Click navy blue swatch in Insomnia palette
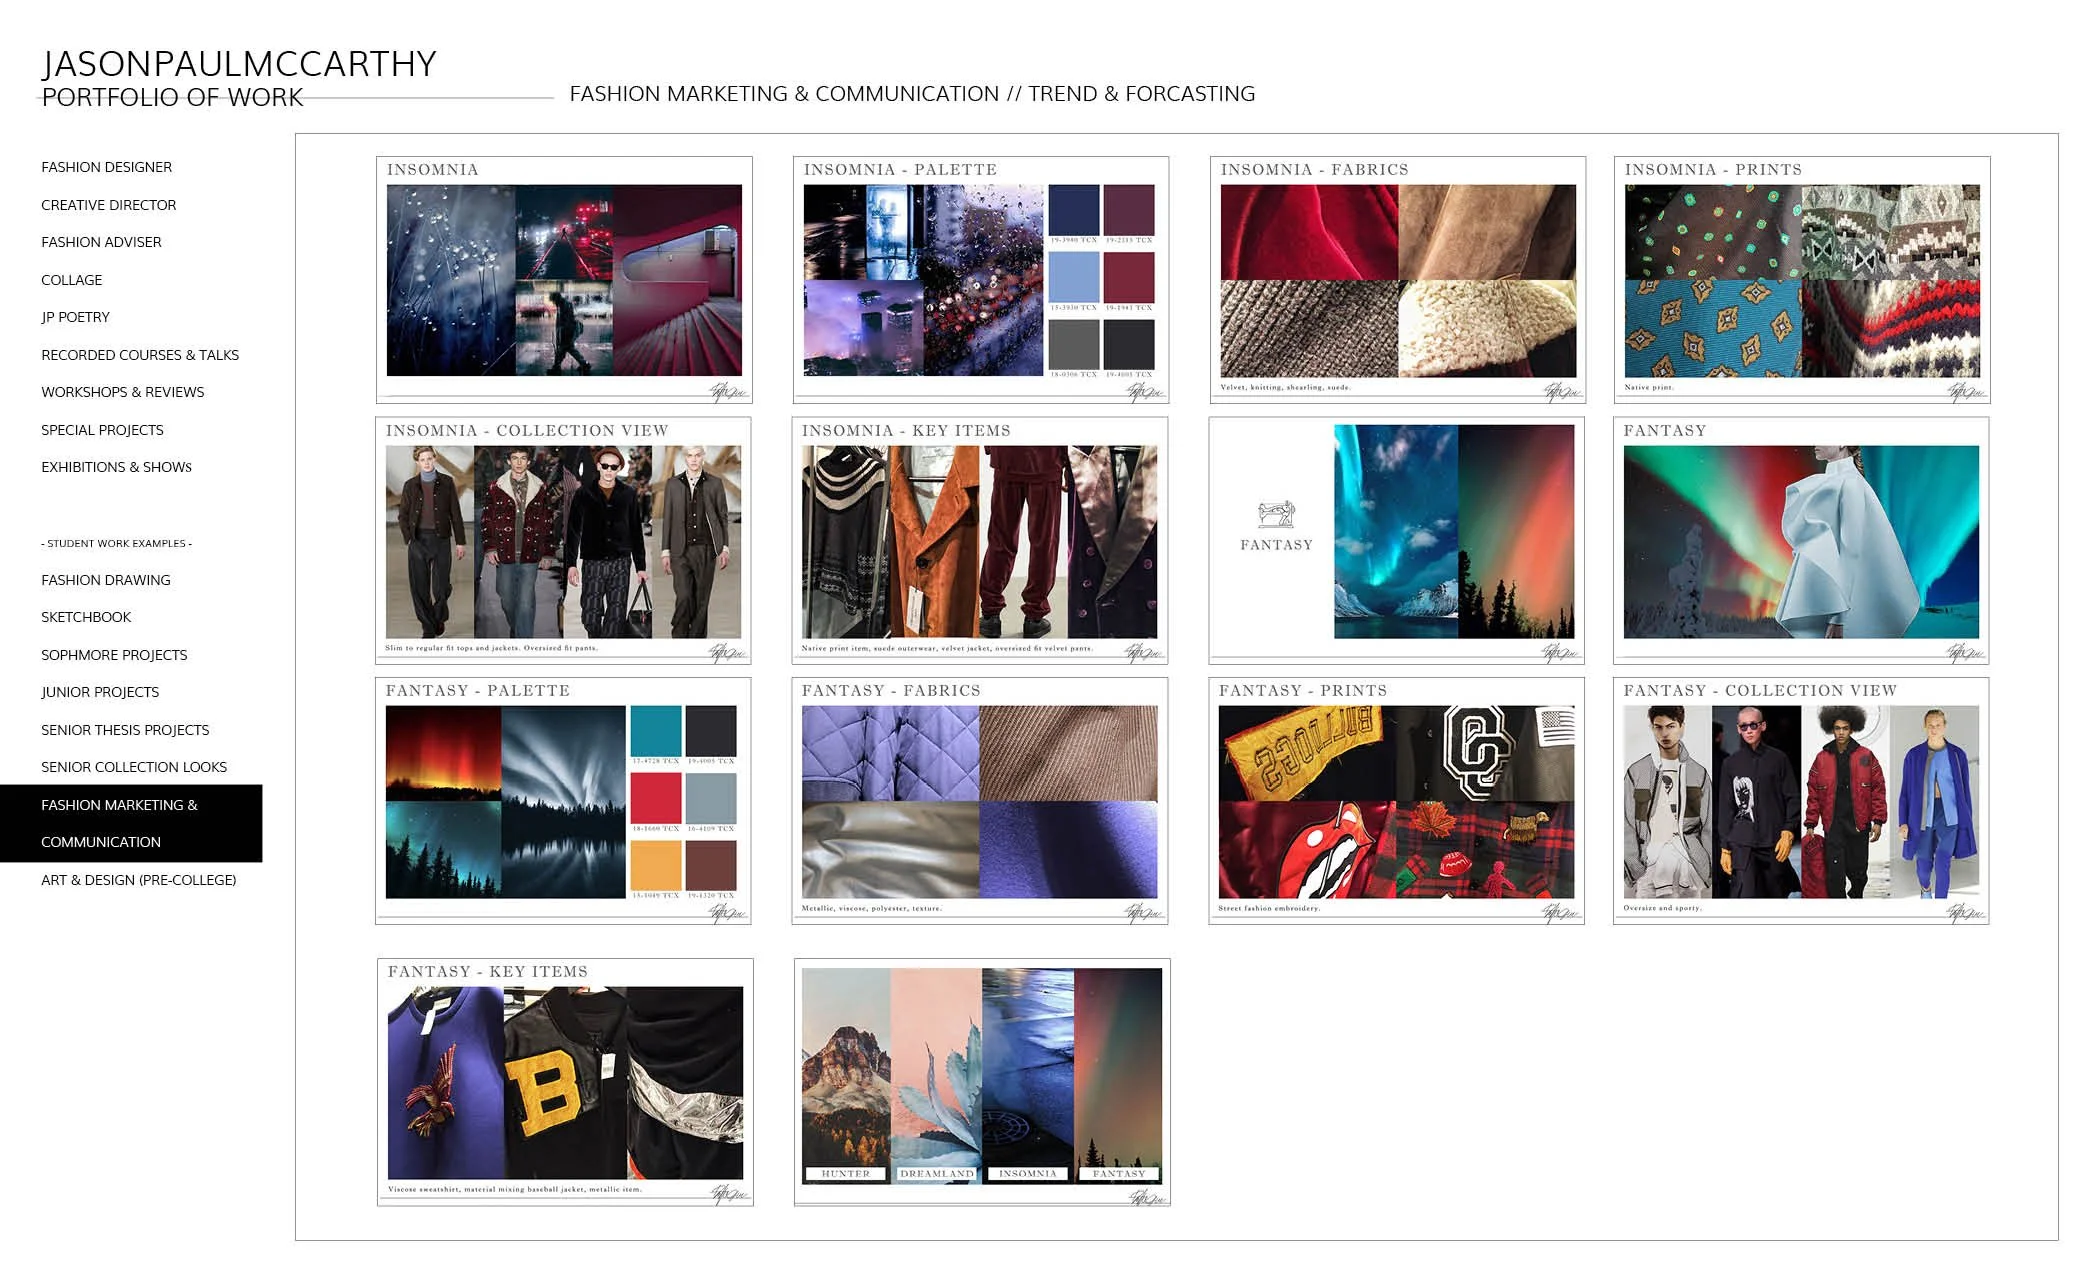Image resolution: width=2100 pixels, height=1275 pixels. coord(1073,210)
